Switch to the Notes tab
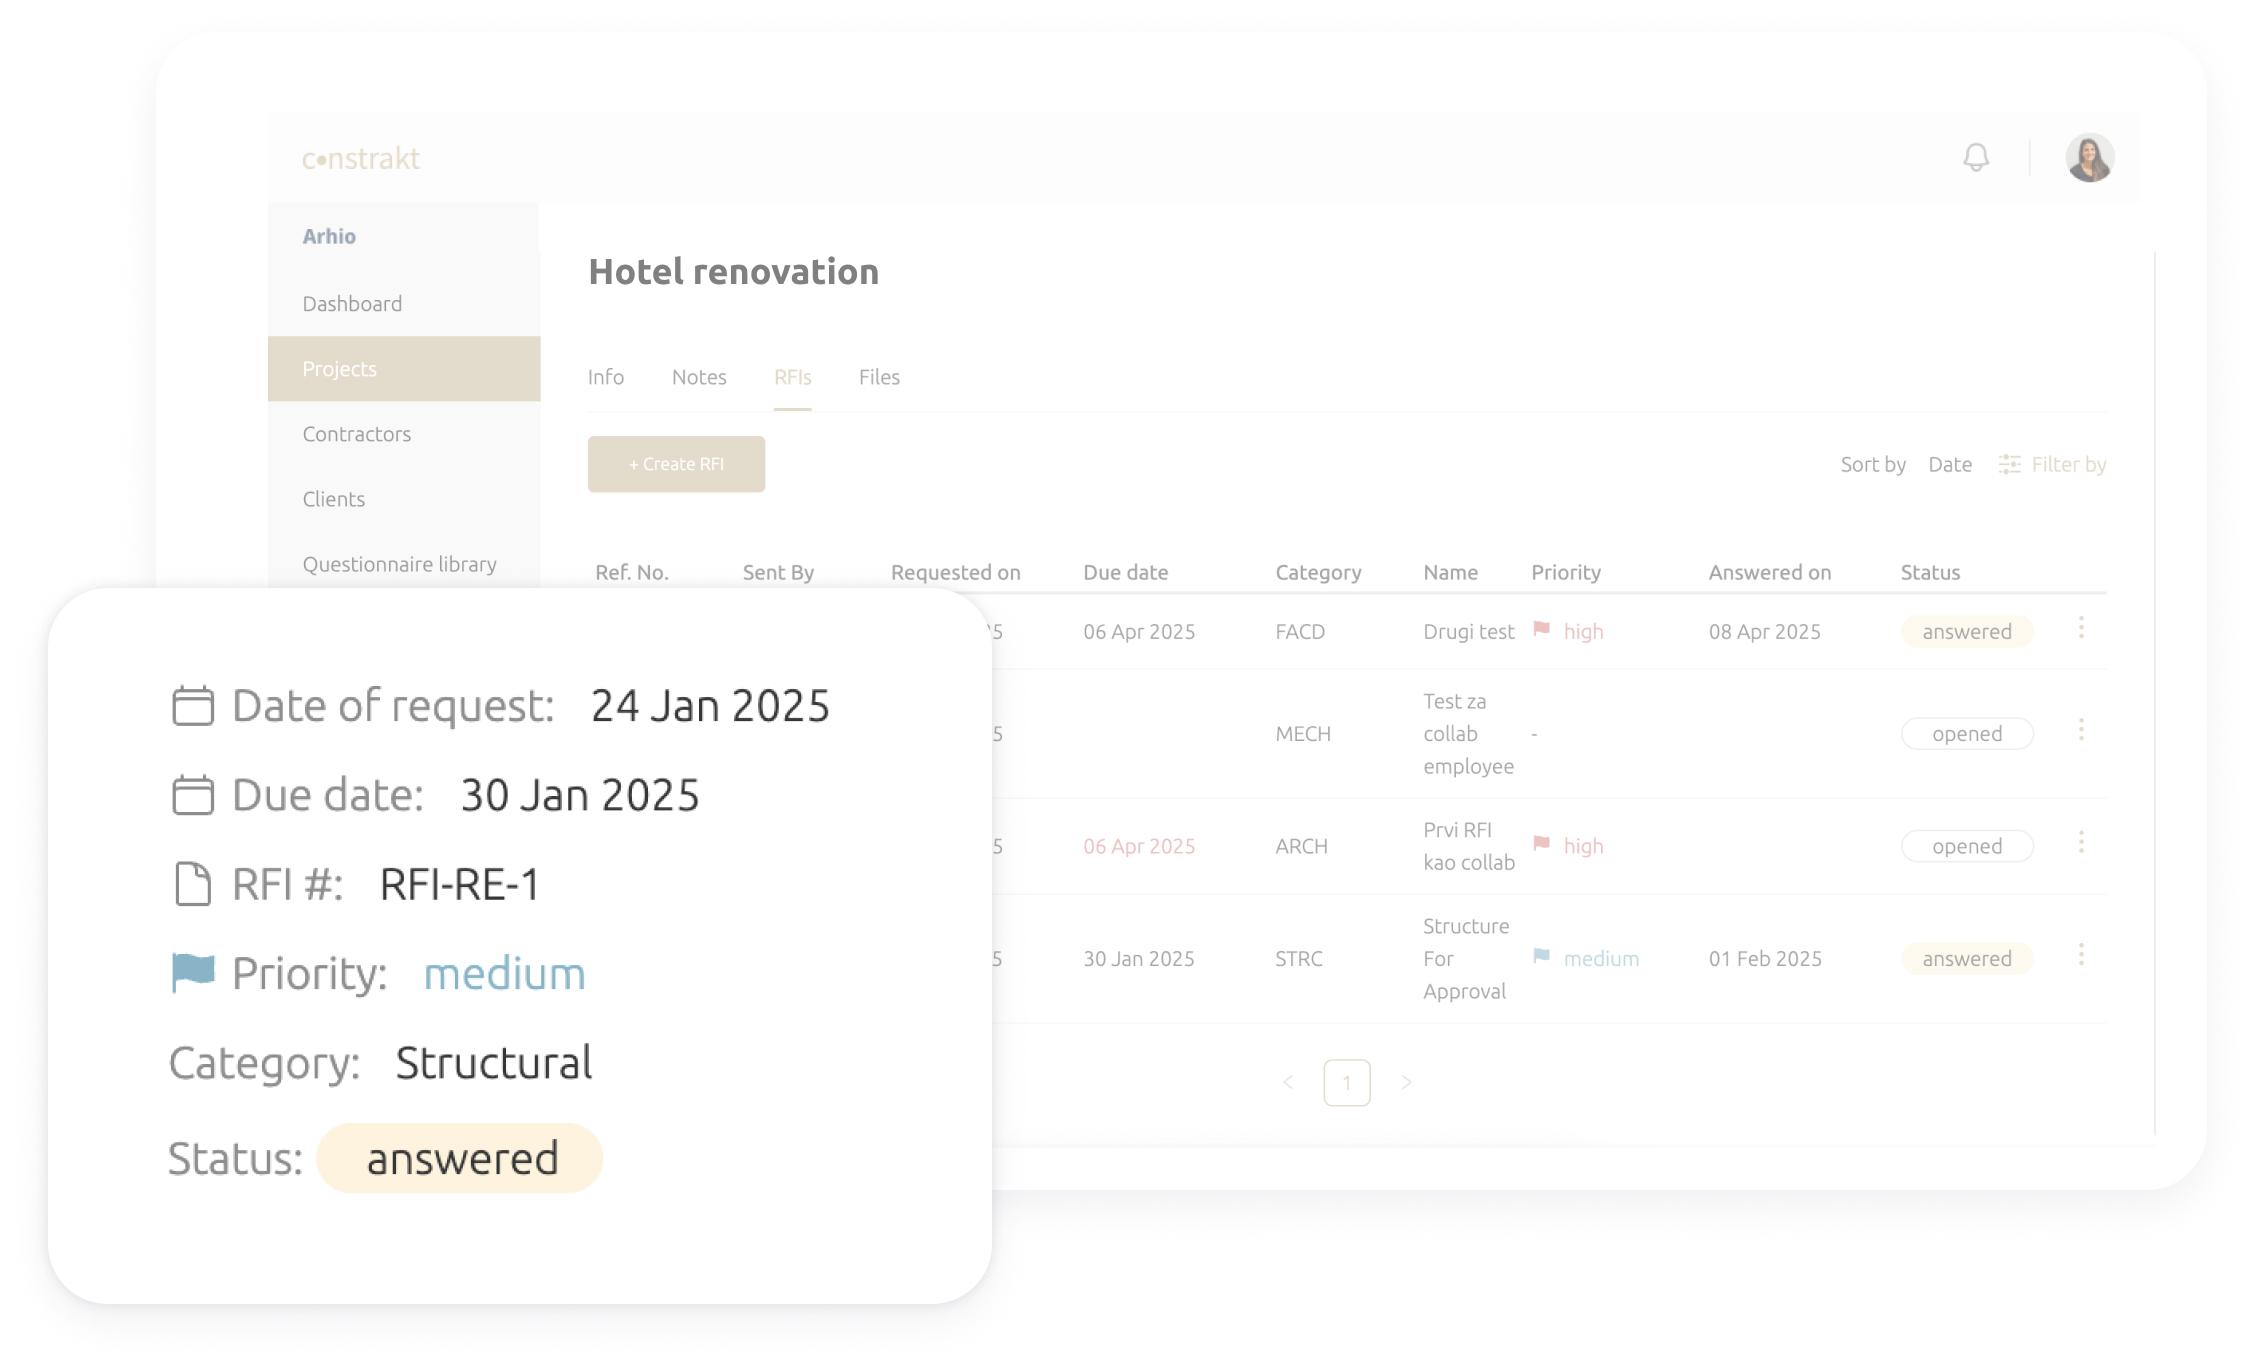Screen dimensions: 2255x1368 (699, 377)
